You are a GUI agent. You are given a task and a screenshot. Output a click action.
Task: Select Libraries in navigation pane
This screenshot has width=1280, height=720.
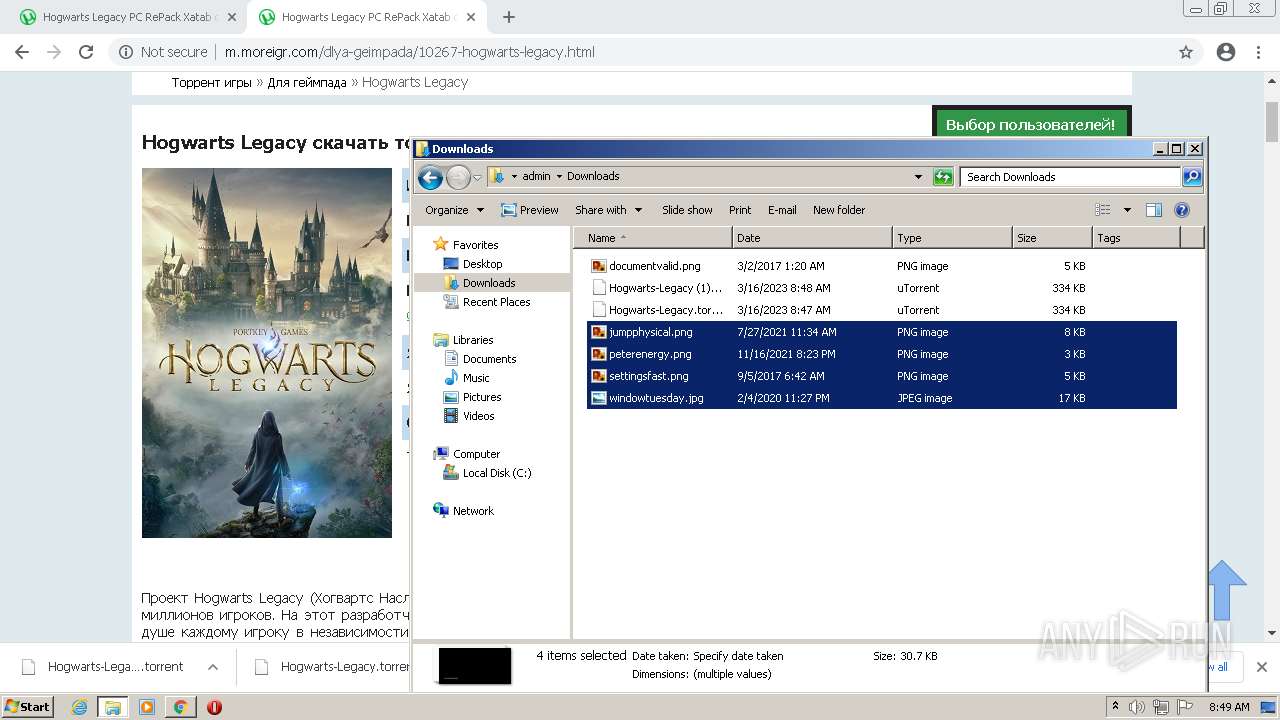(473, 340)
